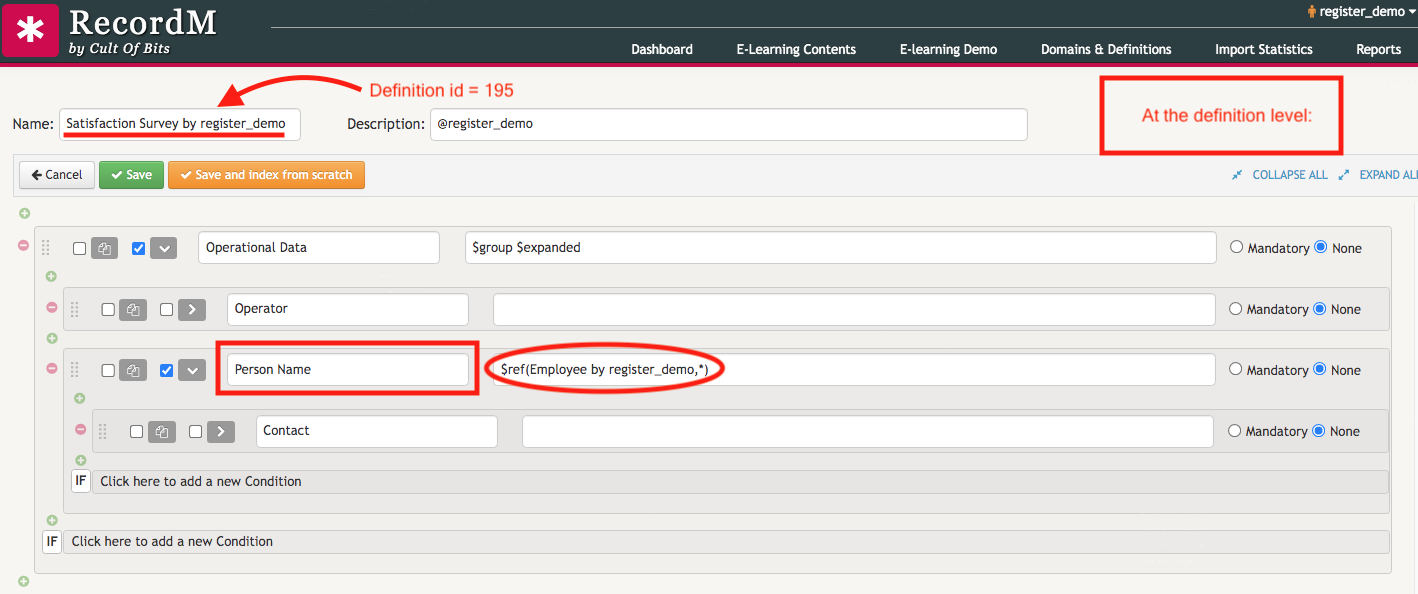Tick the first checkbox in Contact row

pos(137,432)
